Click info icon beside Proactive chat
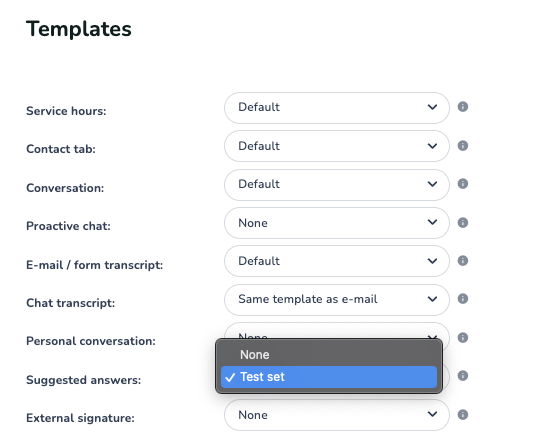This screenshot has width=555, height=448. (x=463, y=223)
